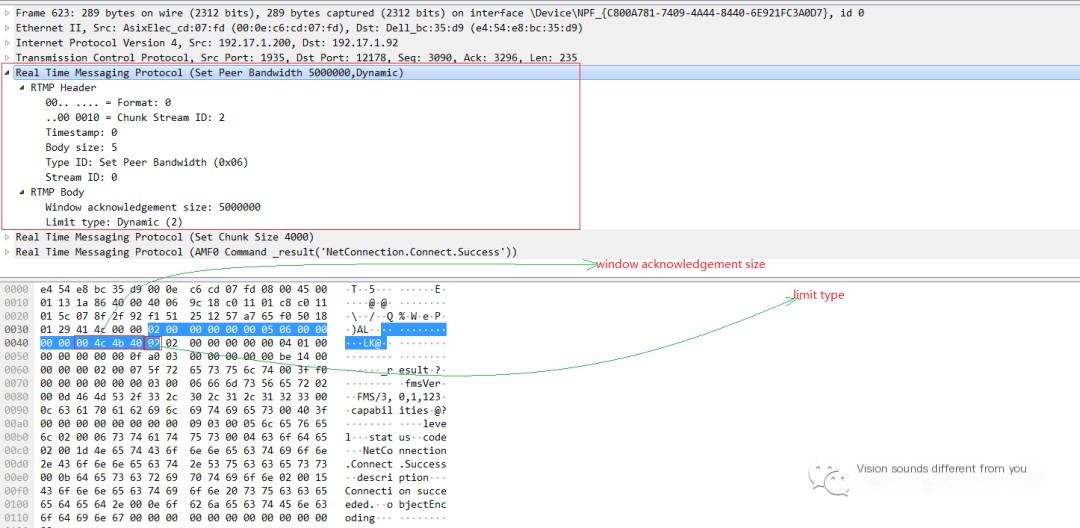Click ASCII text '.Connect .Success'
The height and width of the screenshot is (528, 1080).
(395, 465)
